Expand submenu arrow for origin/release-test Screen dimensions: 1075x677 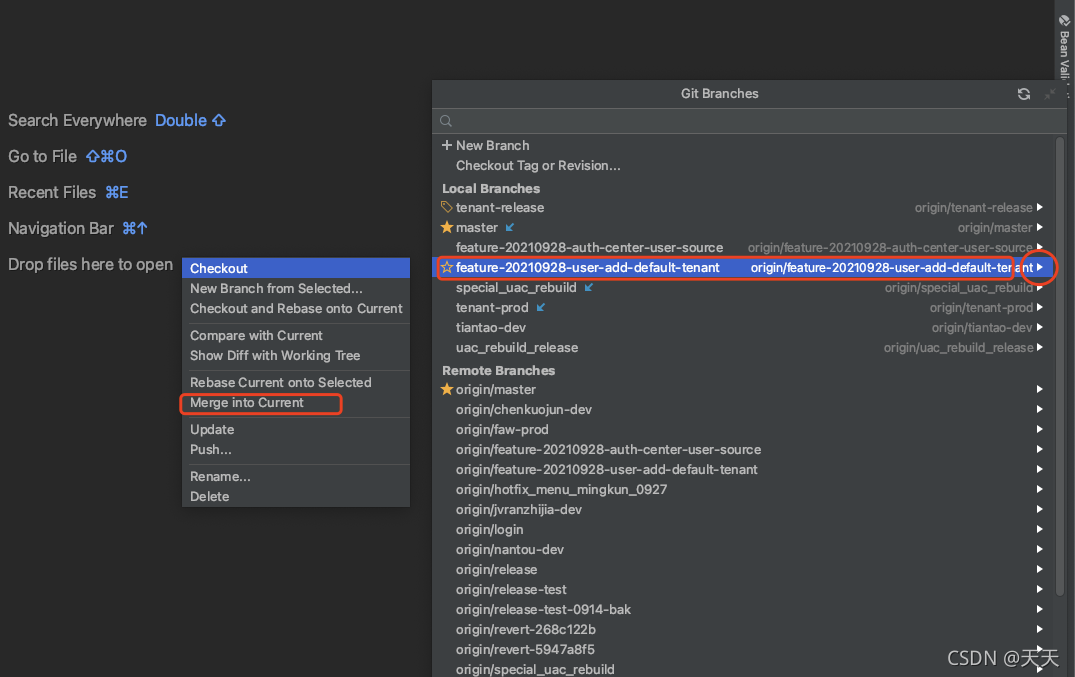coord(1040,589)
